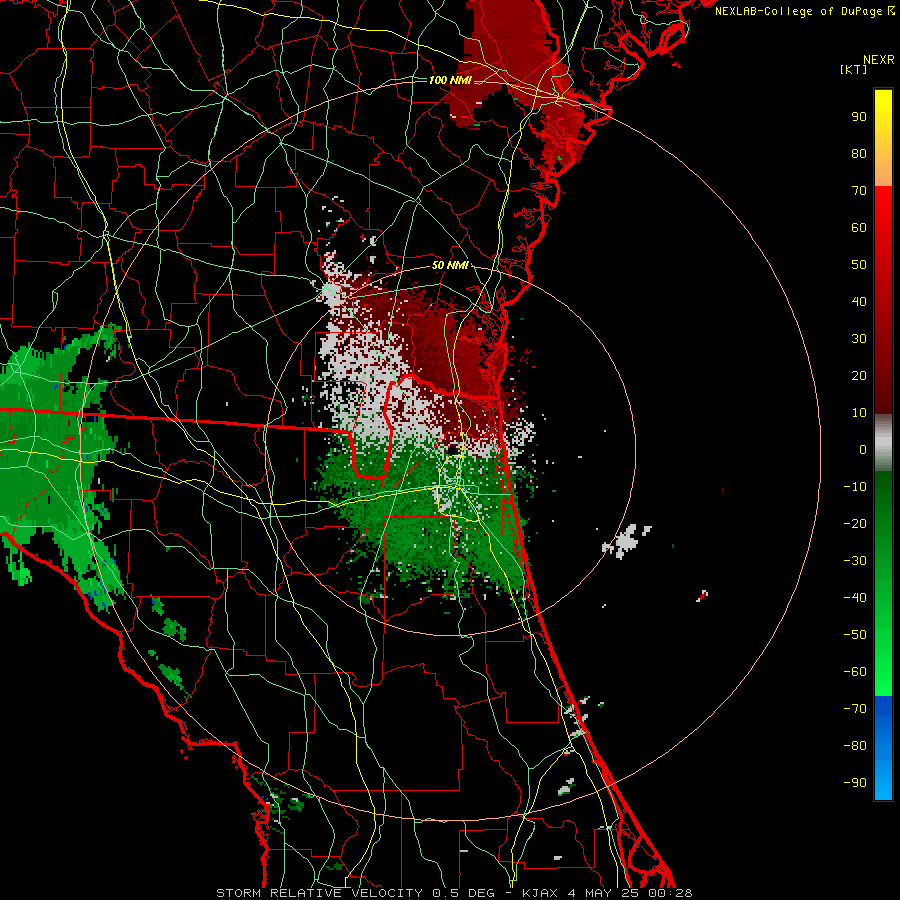Select the NEXR label above the color scale

point(878,60)
